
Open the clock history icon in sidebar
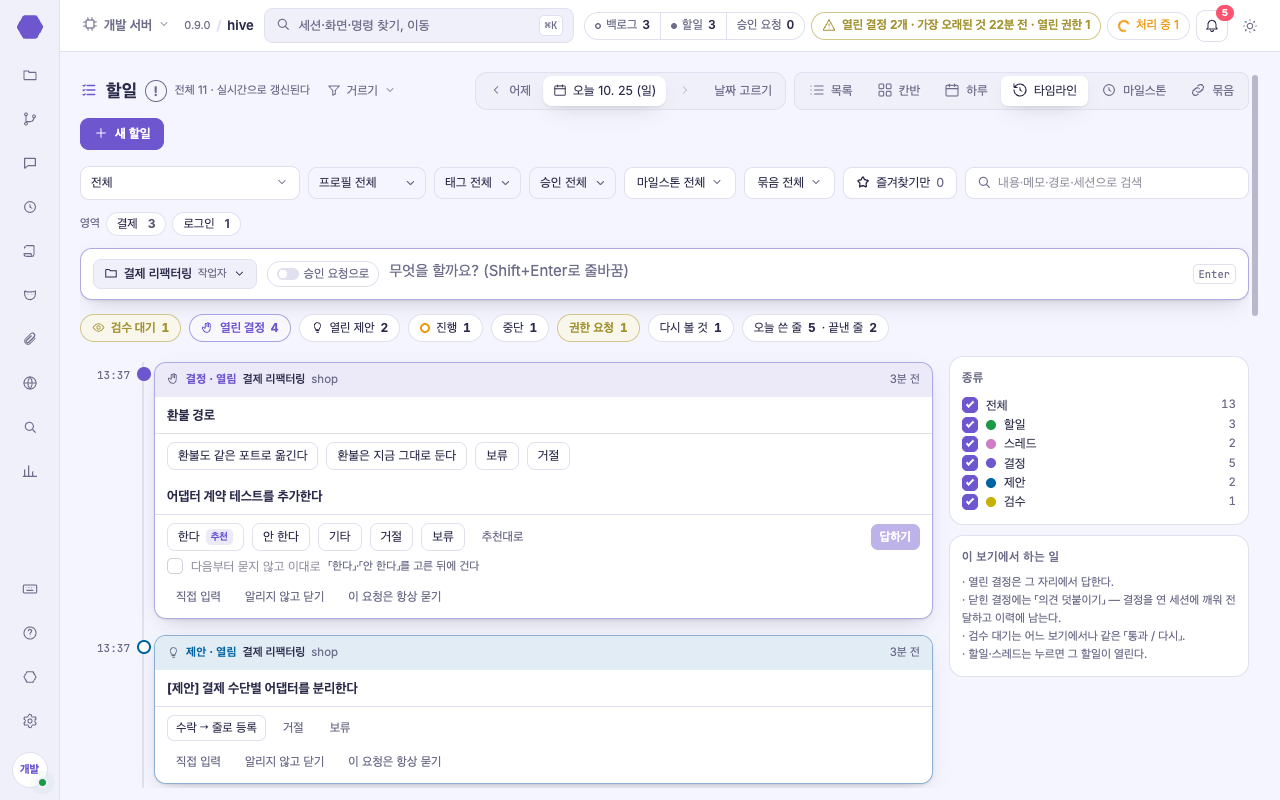click(x=30, y=207)
